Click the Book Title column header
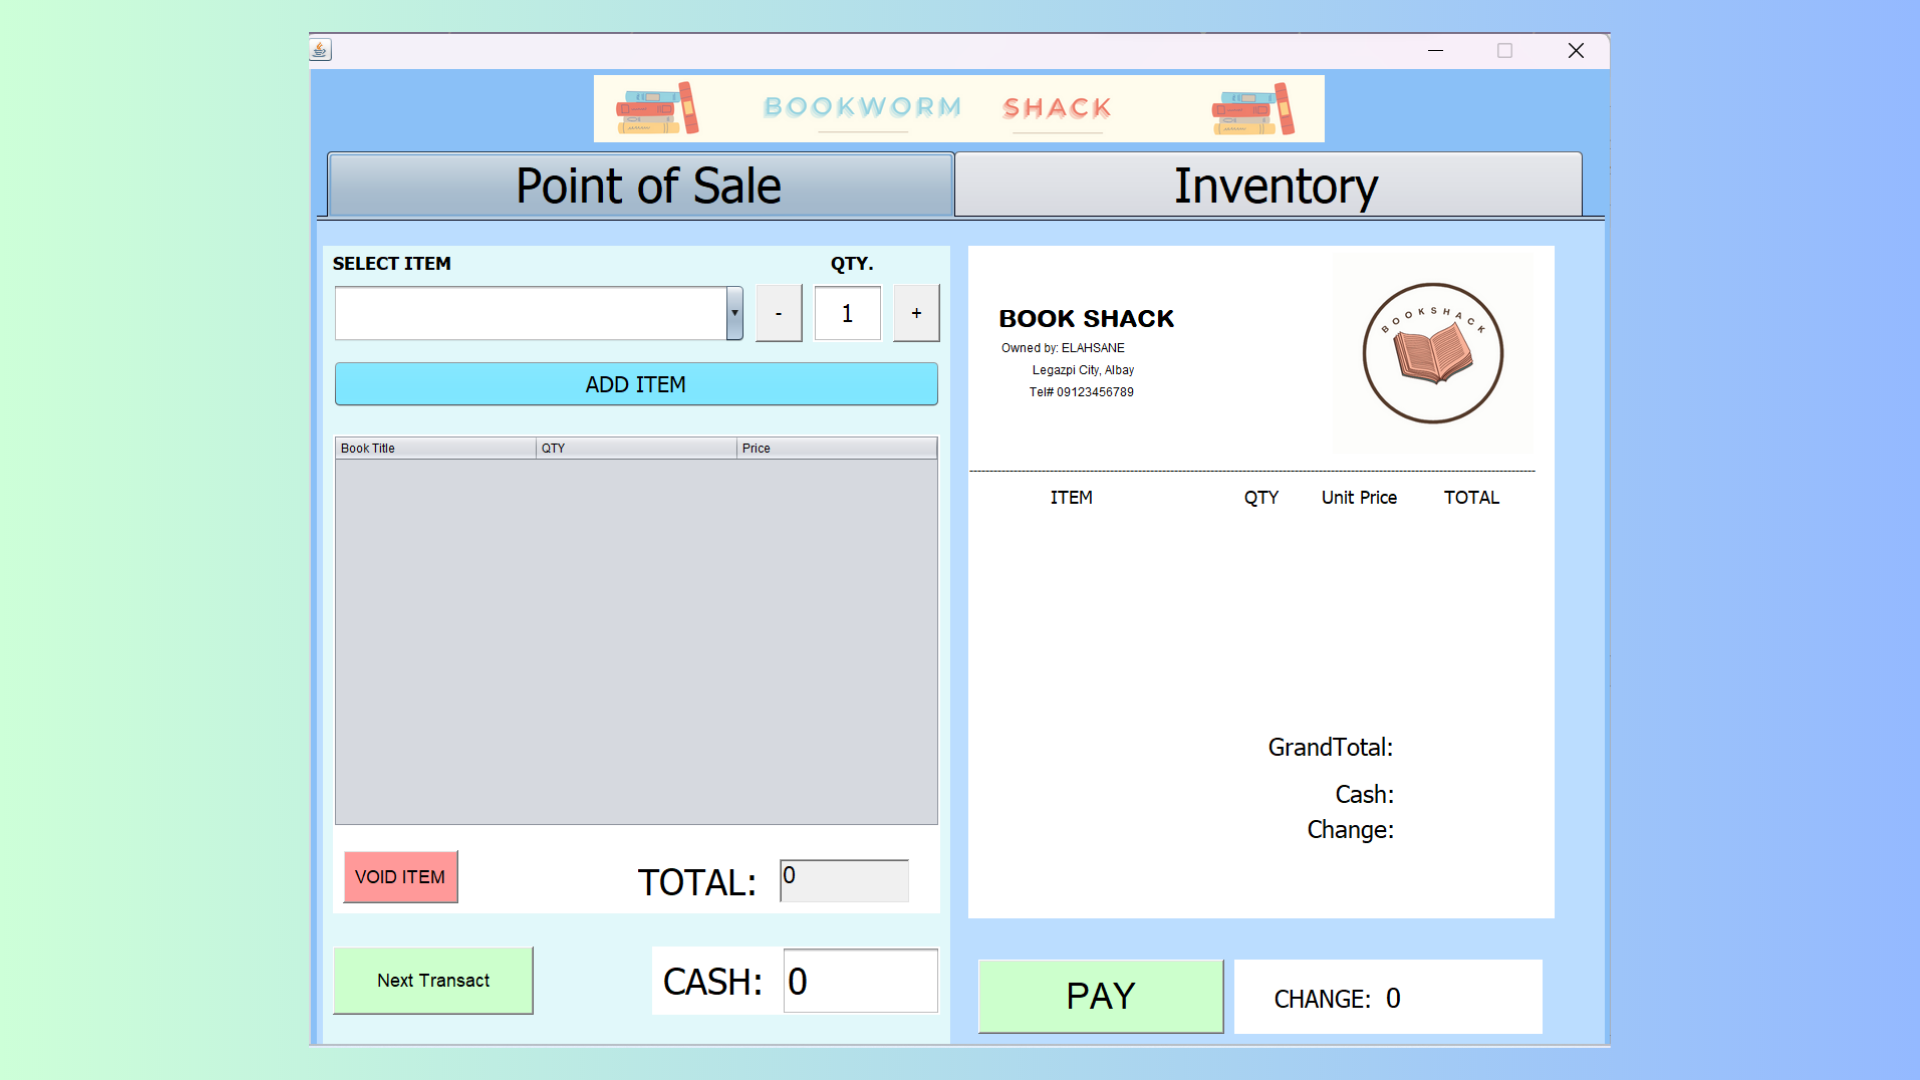 coord(435,448)
